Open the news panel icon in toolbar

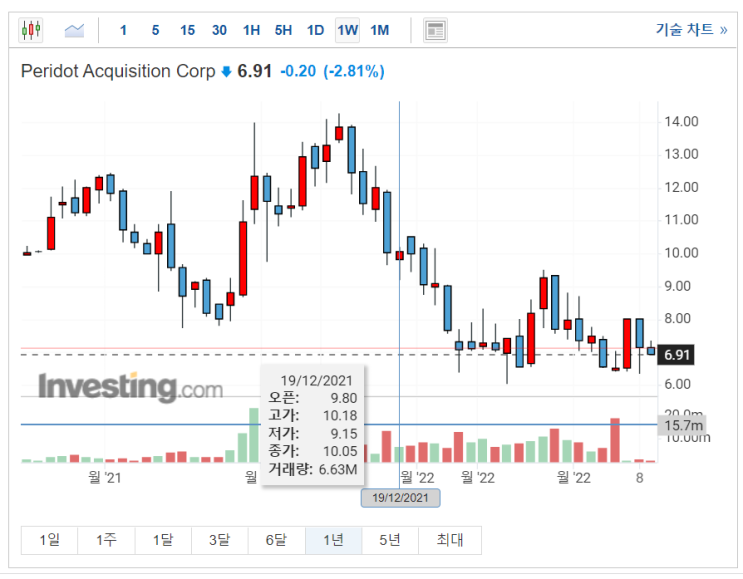click(x=435, y=30)
